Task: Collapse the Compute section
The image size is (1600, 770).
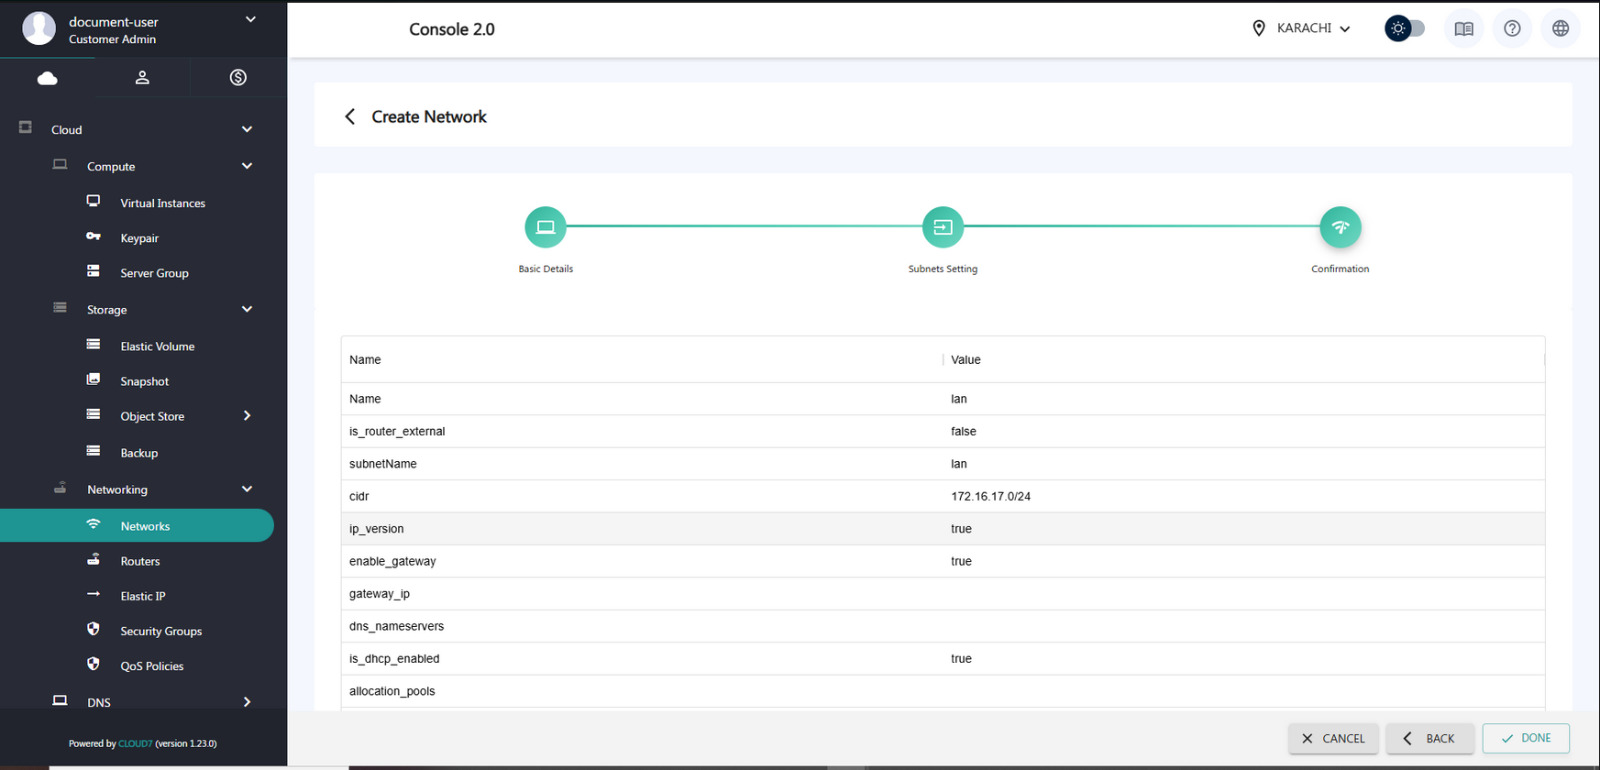Action: click(x=246, y=166)
